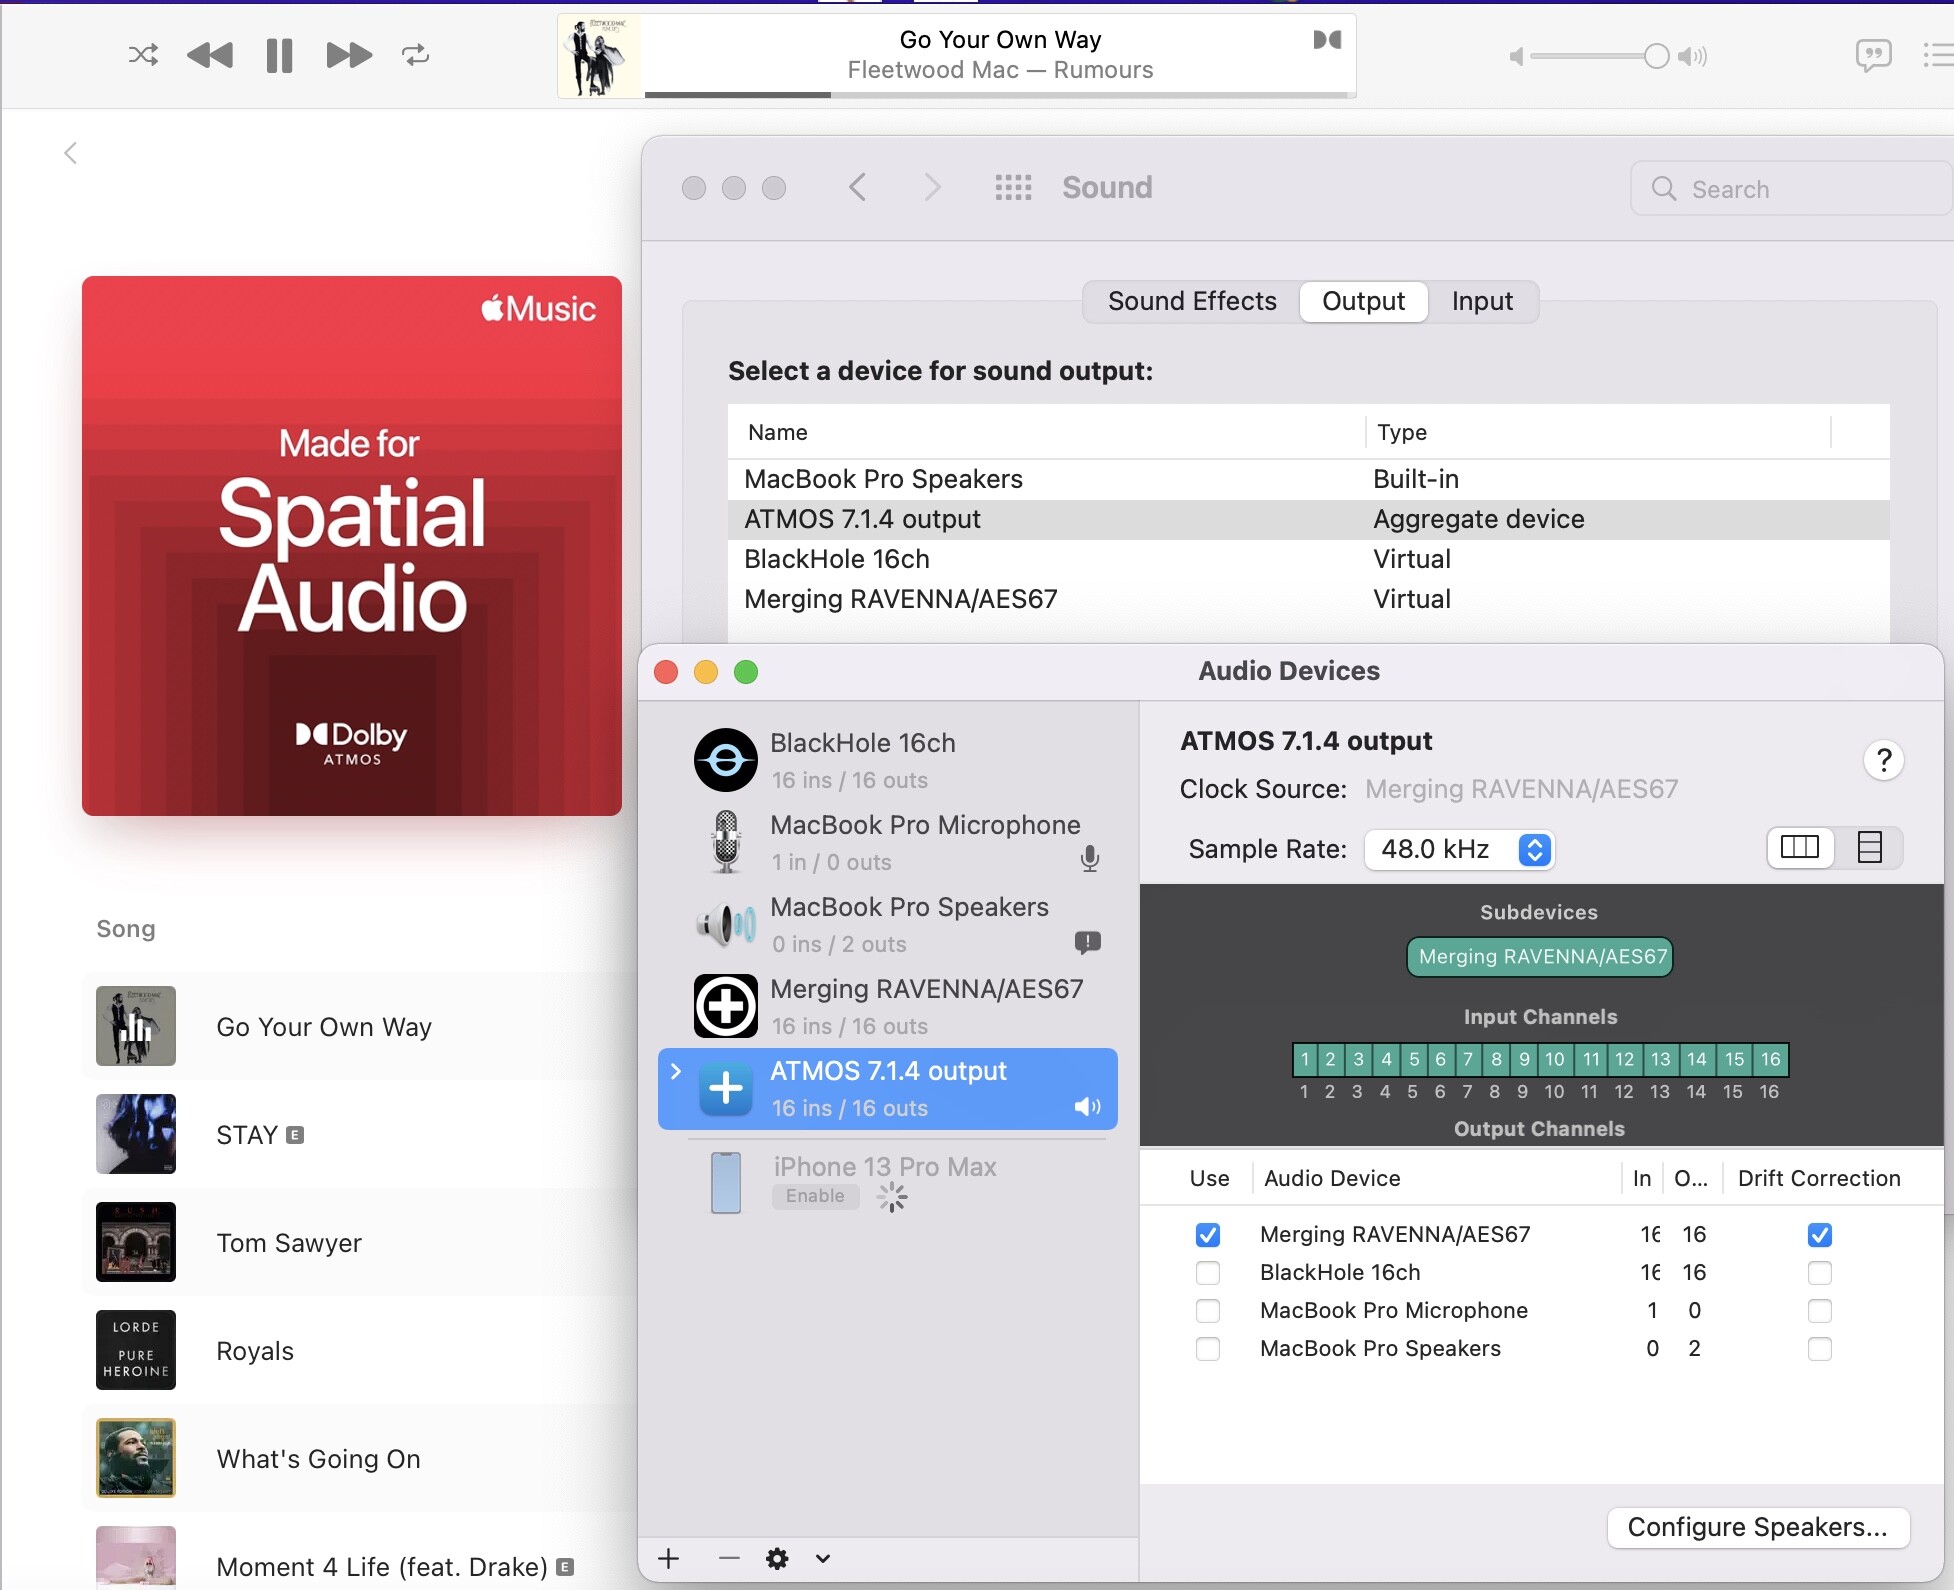Skip to the previous track
The height and width of the screenshot is (1590, 1954).
coord(210,55)
